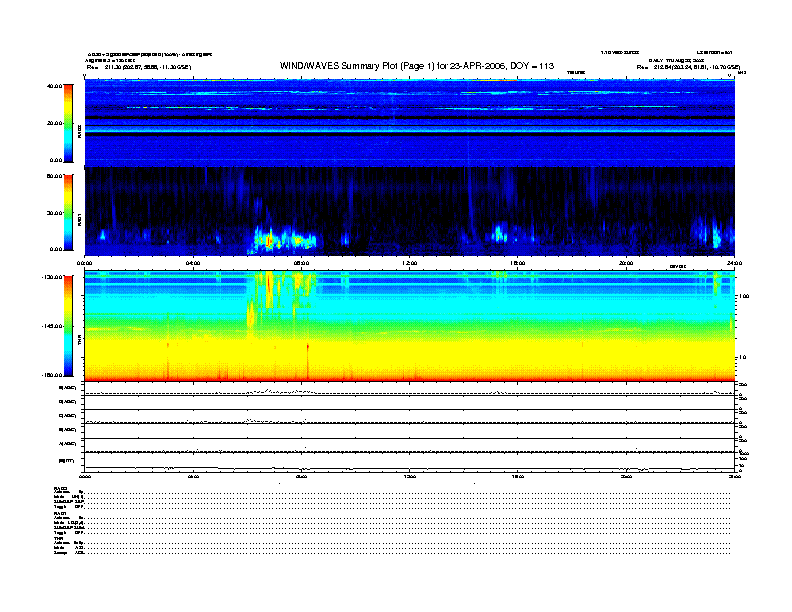Click the 40.00 color scale label
Image resolution: width=792 pixels, height=612 pixels.
55,86
